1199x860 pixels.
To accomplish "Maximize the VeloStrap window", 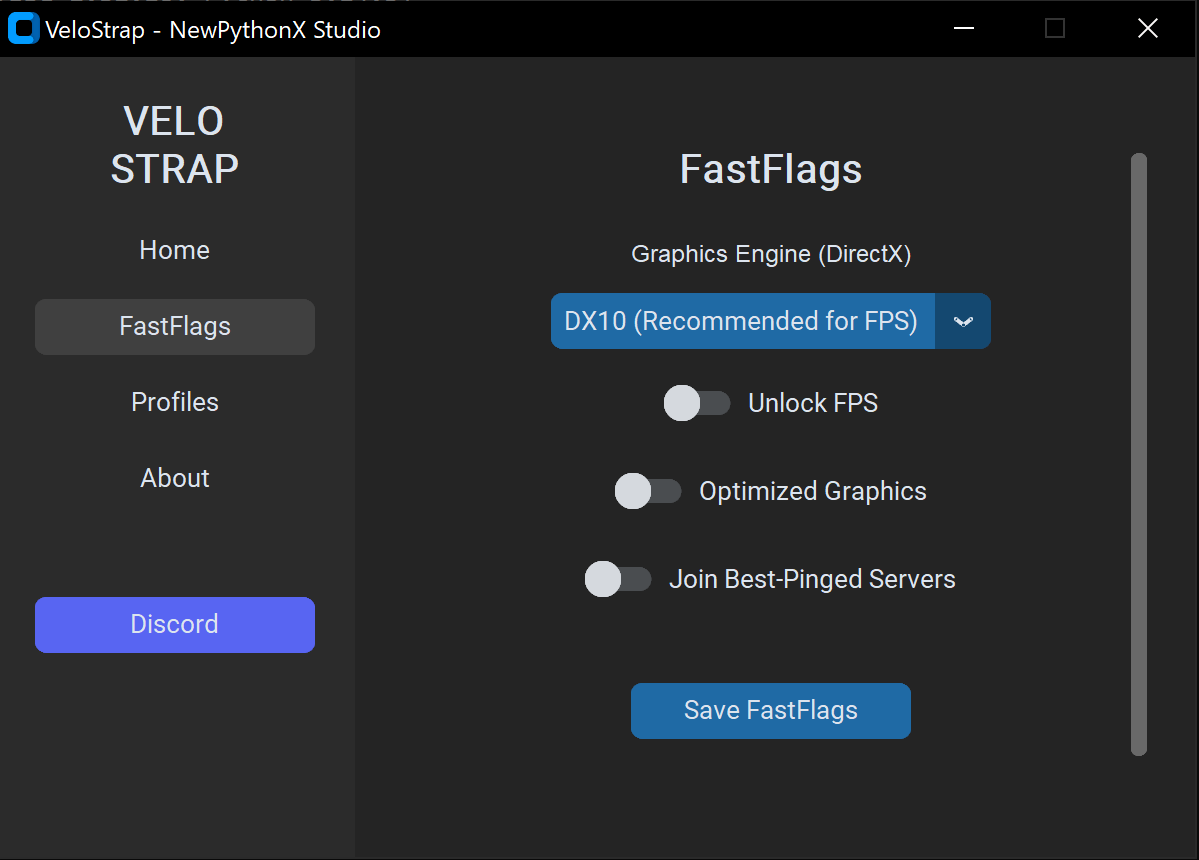I will (x=1055, y=29).
